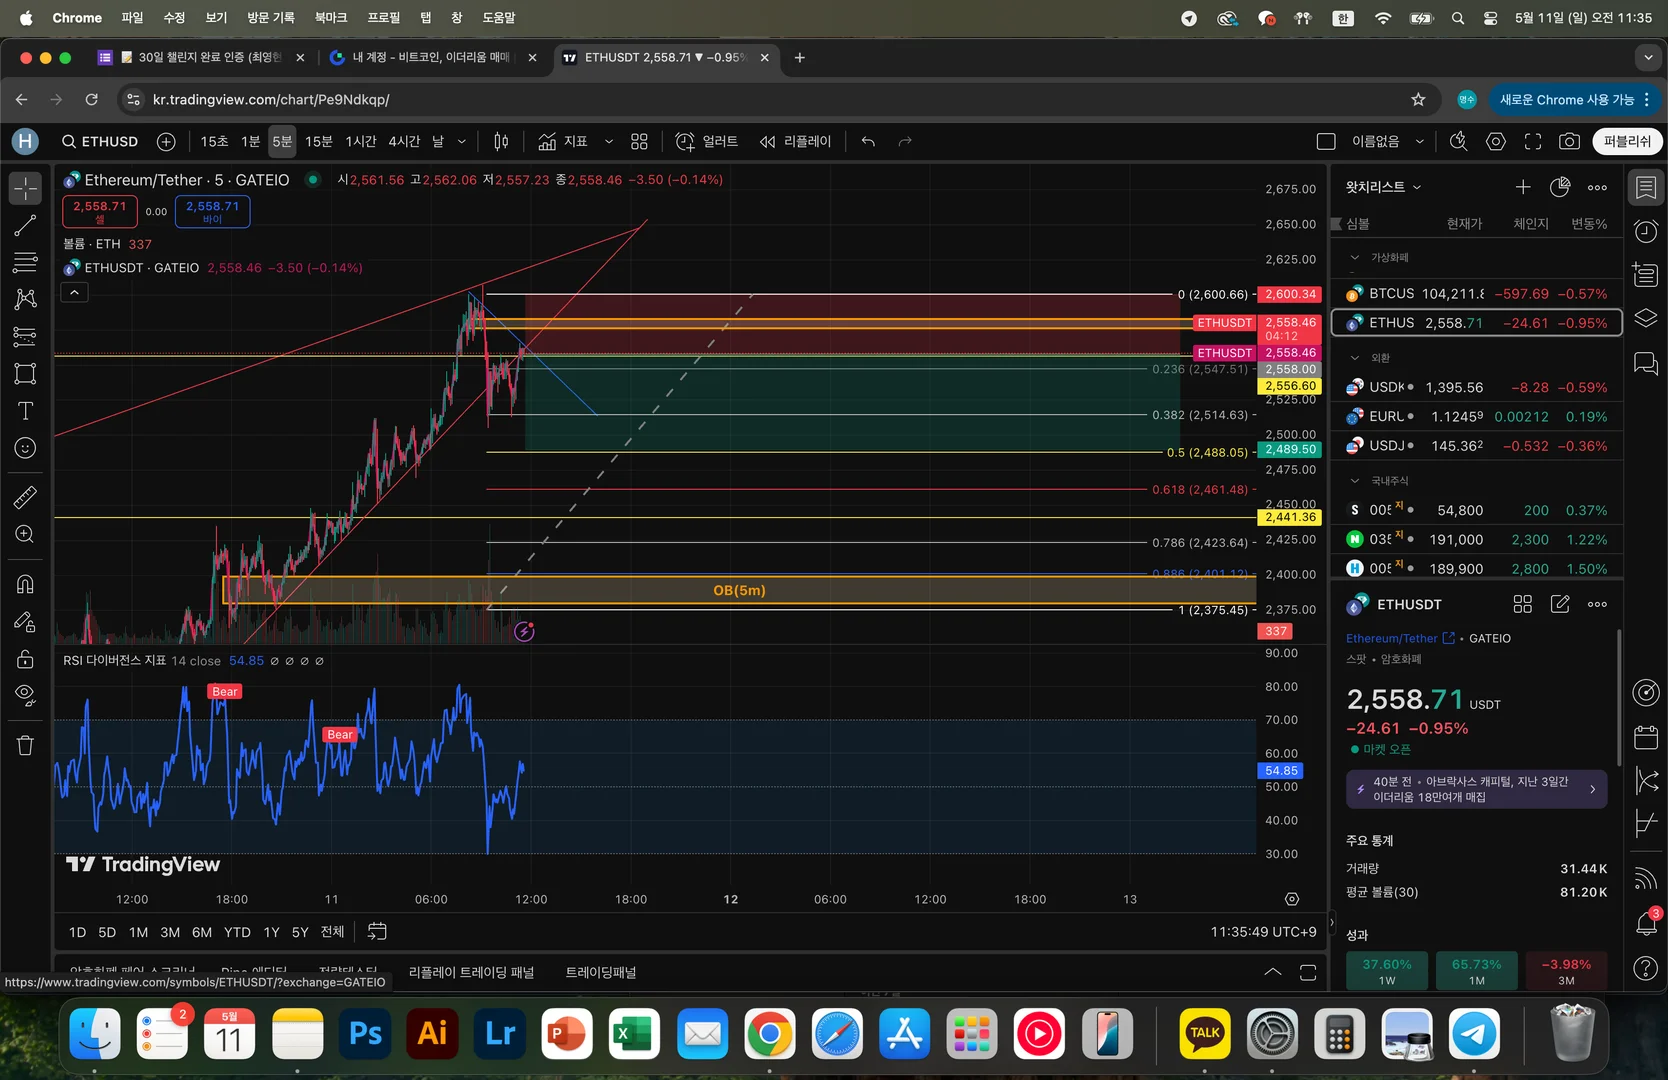Enter fullscreen chart mode
1668x1080 pixels.
pyautogui.click(x=1532, y=142)
